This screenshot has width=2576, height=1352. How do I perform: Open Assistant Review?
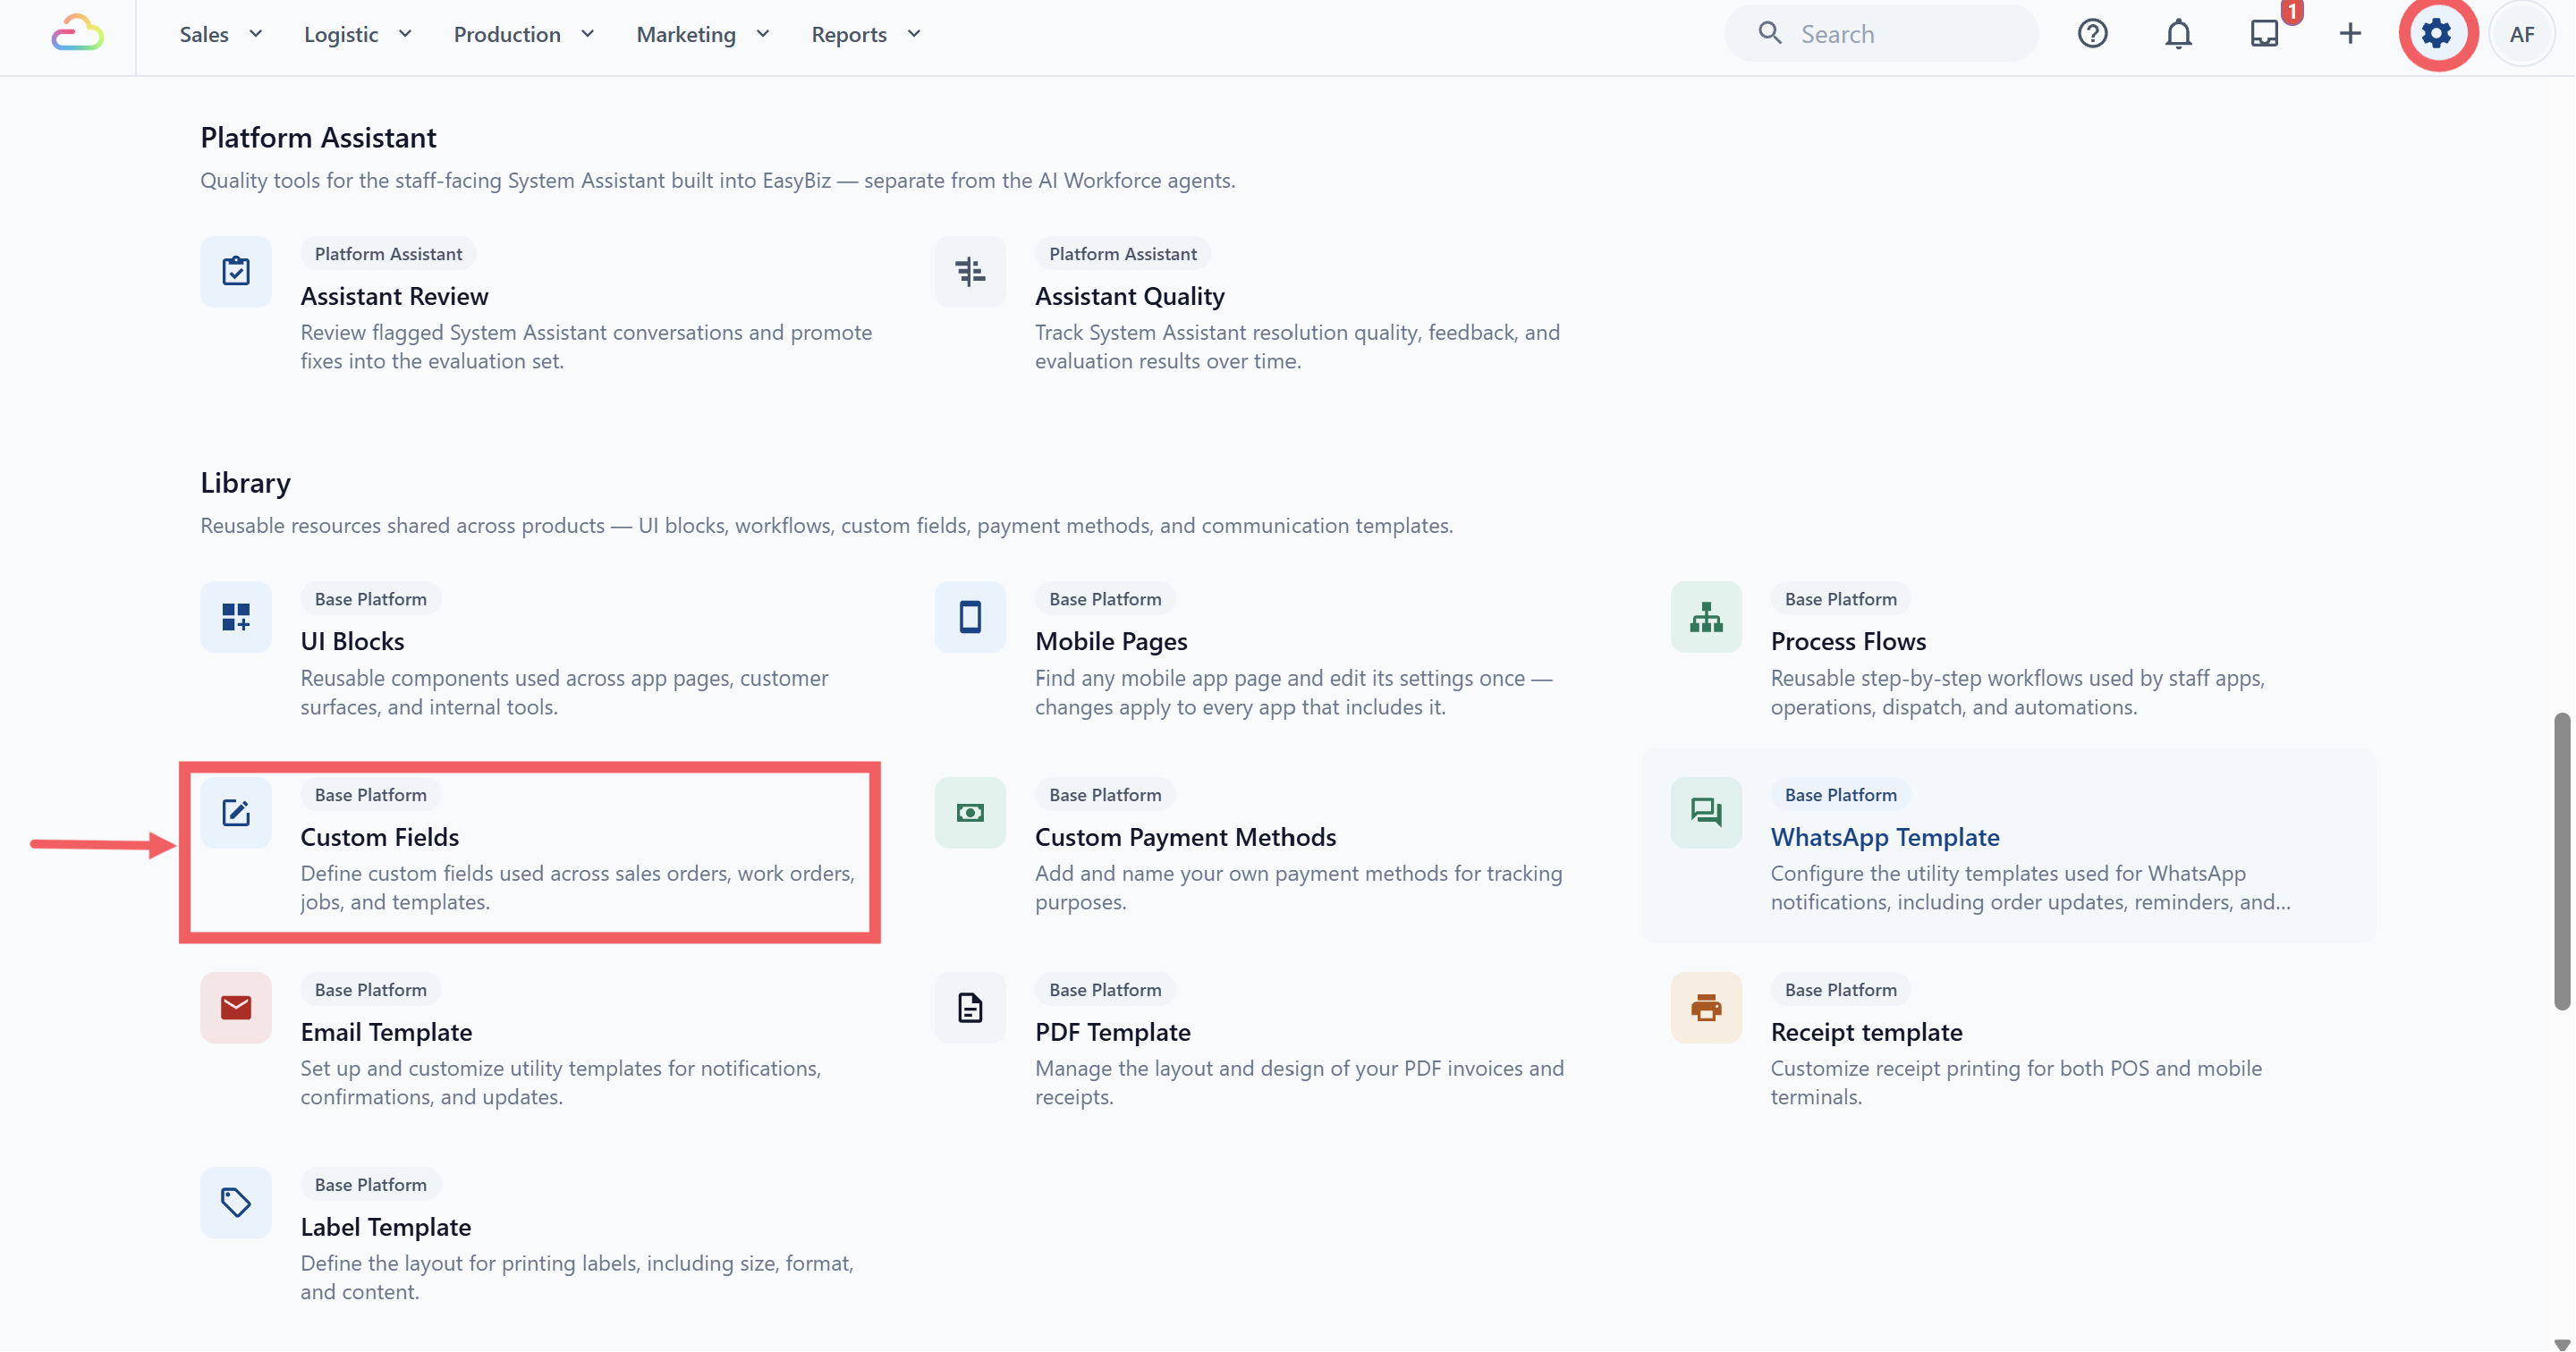coord(395,296)
